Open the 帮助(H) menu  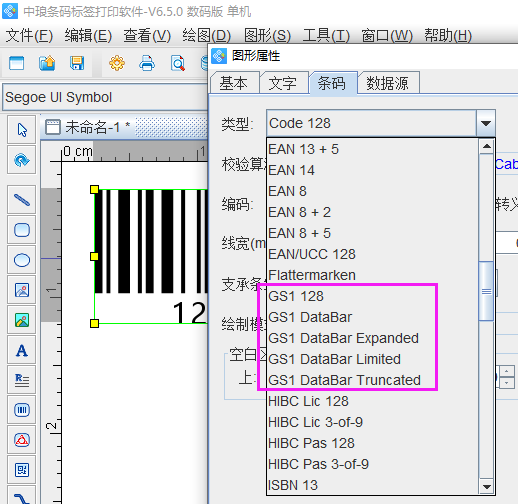point(448,35)
